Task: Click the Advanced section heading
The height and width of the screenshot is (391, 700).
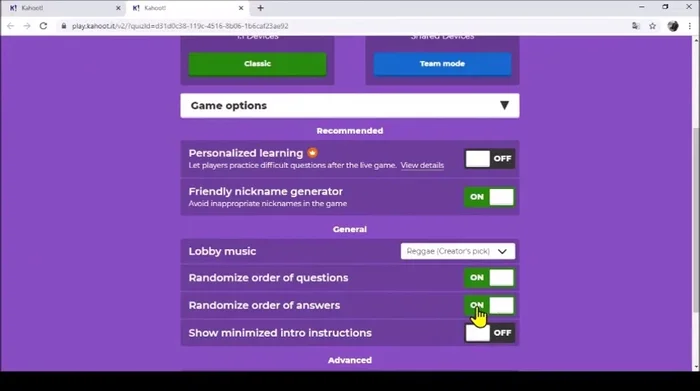Action: 350,360
